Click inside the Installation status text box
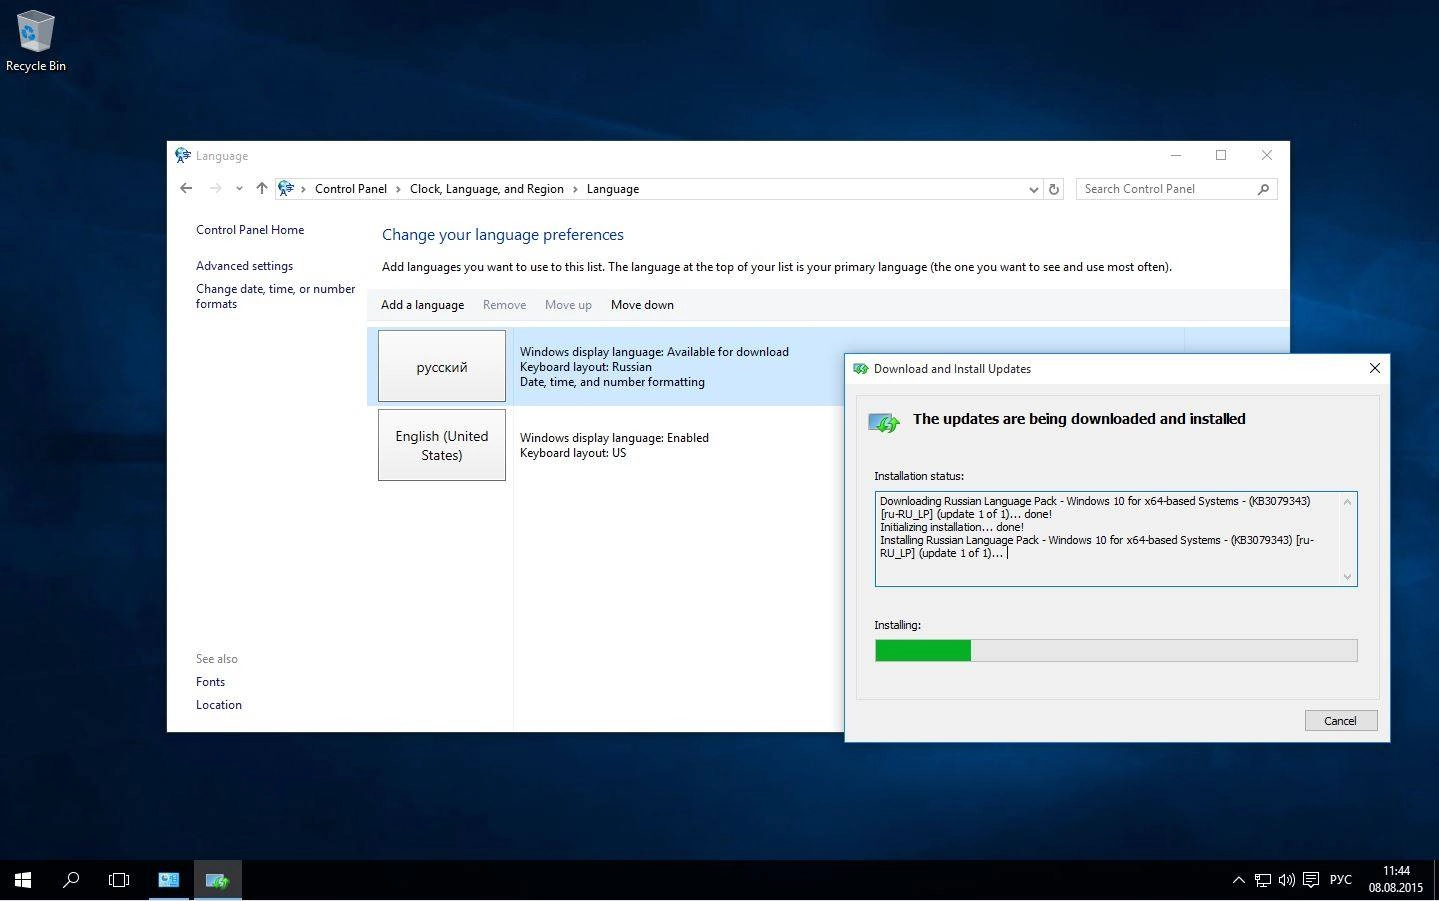The width and height of the screenshot is (1439, 901). (x=1116, y=539)
